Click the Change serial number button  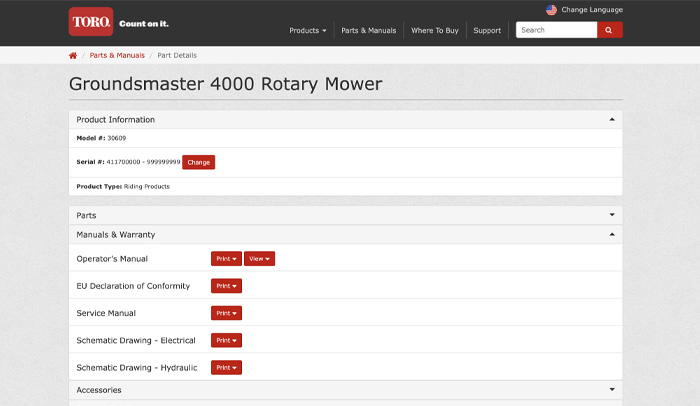click(199, 162)
